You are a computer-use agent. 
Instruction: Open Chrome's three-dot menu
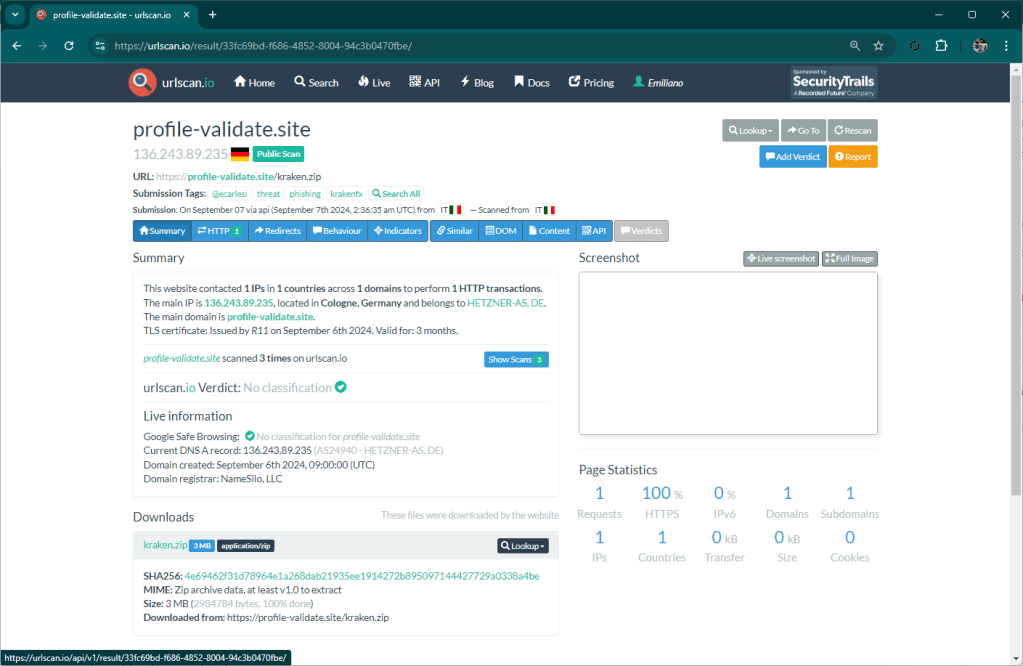click(1005, 46)
